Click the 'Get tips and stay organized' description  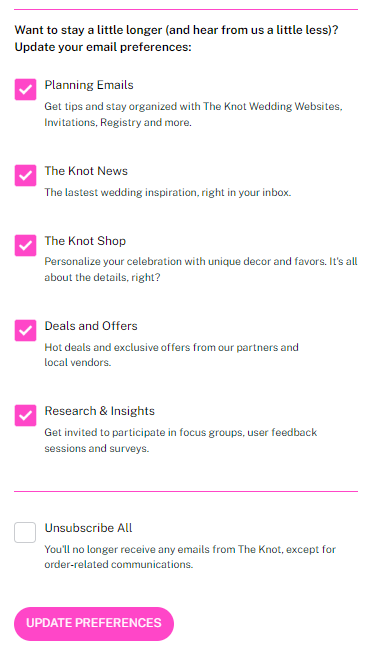click(193, 114)
